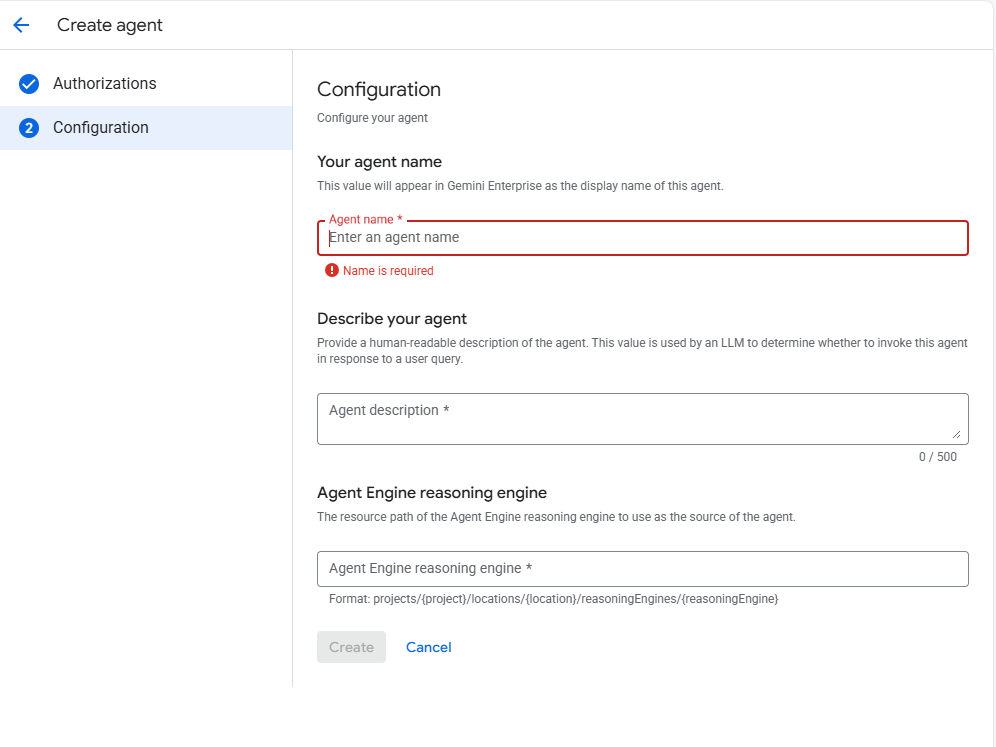Click the Configure your agent subtitle

371,117
